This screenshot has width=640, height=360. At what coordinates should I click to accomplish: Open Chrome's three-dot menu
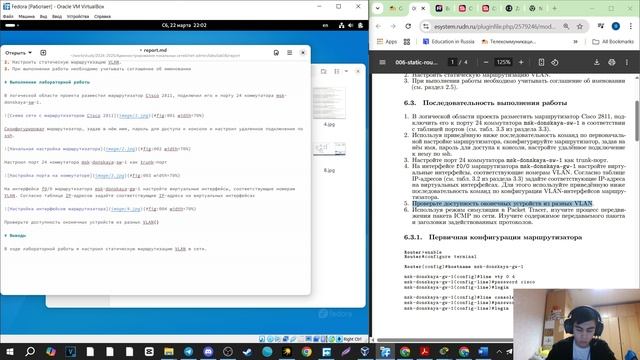pos(631,26)
